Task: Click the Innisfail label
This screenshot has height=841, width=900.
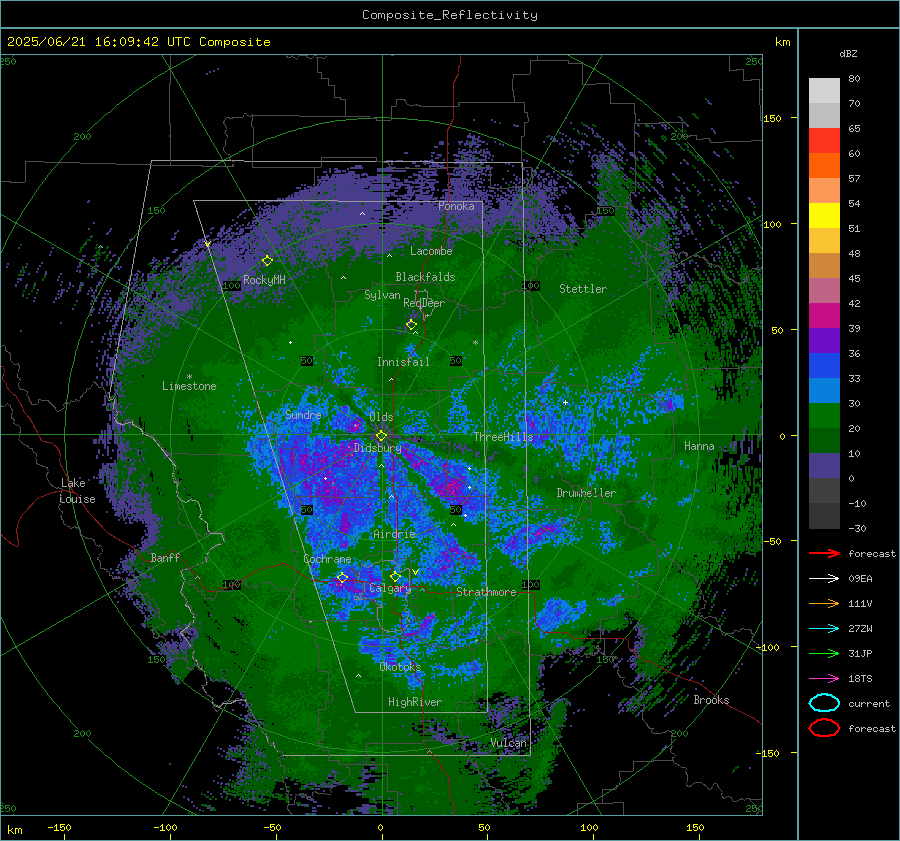Action: point(403,362)
